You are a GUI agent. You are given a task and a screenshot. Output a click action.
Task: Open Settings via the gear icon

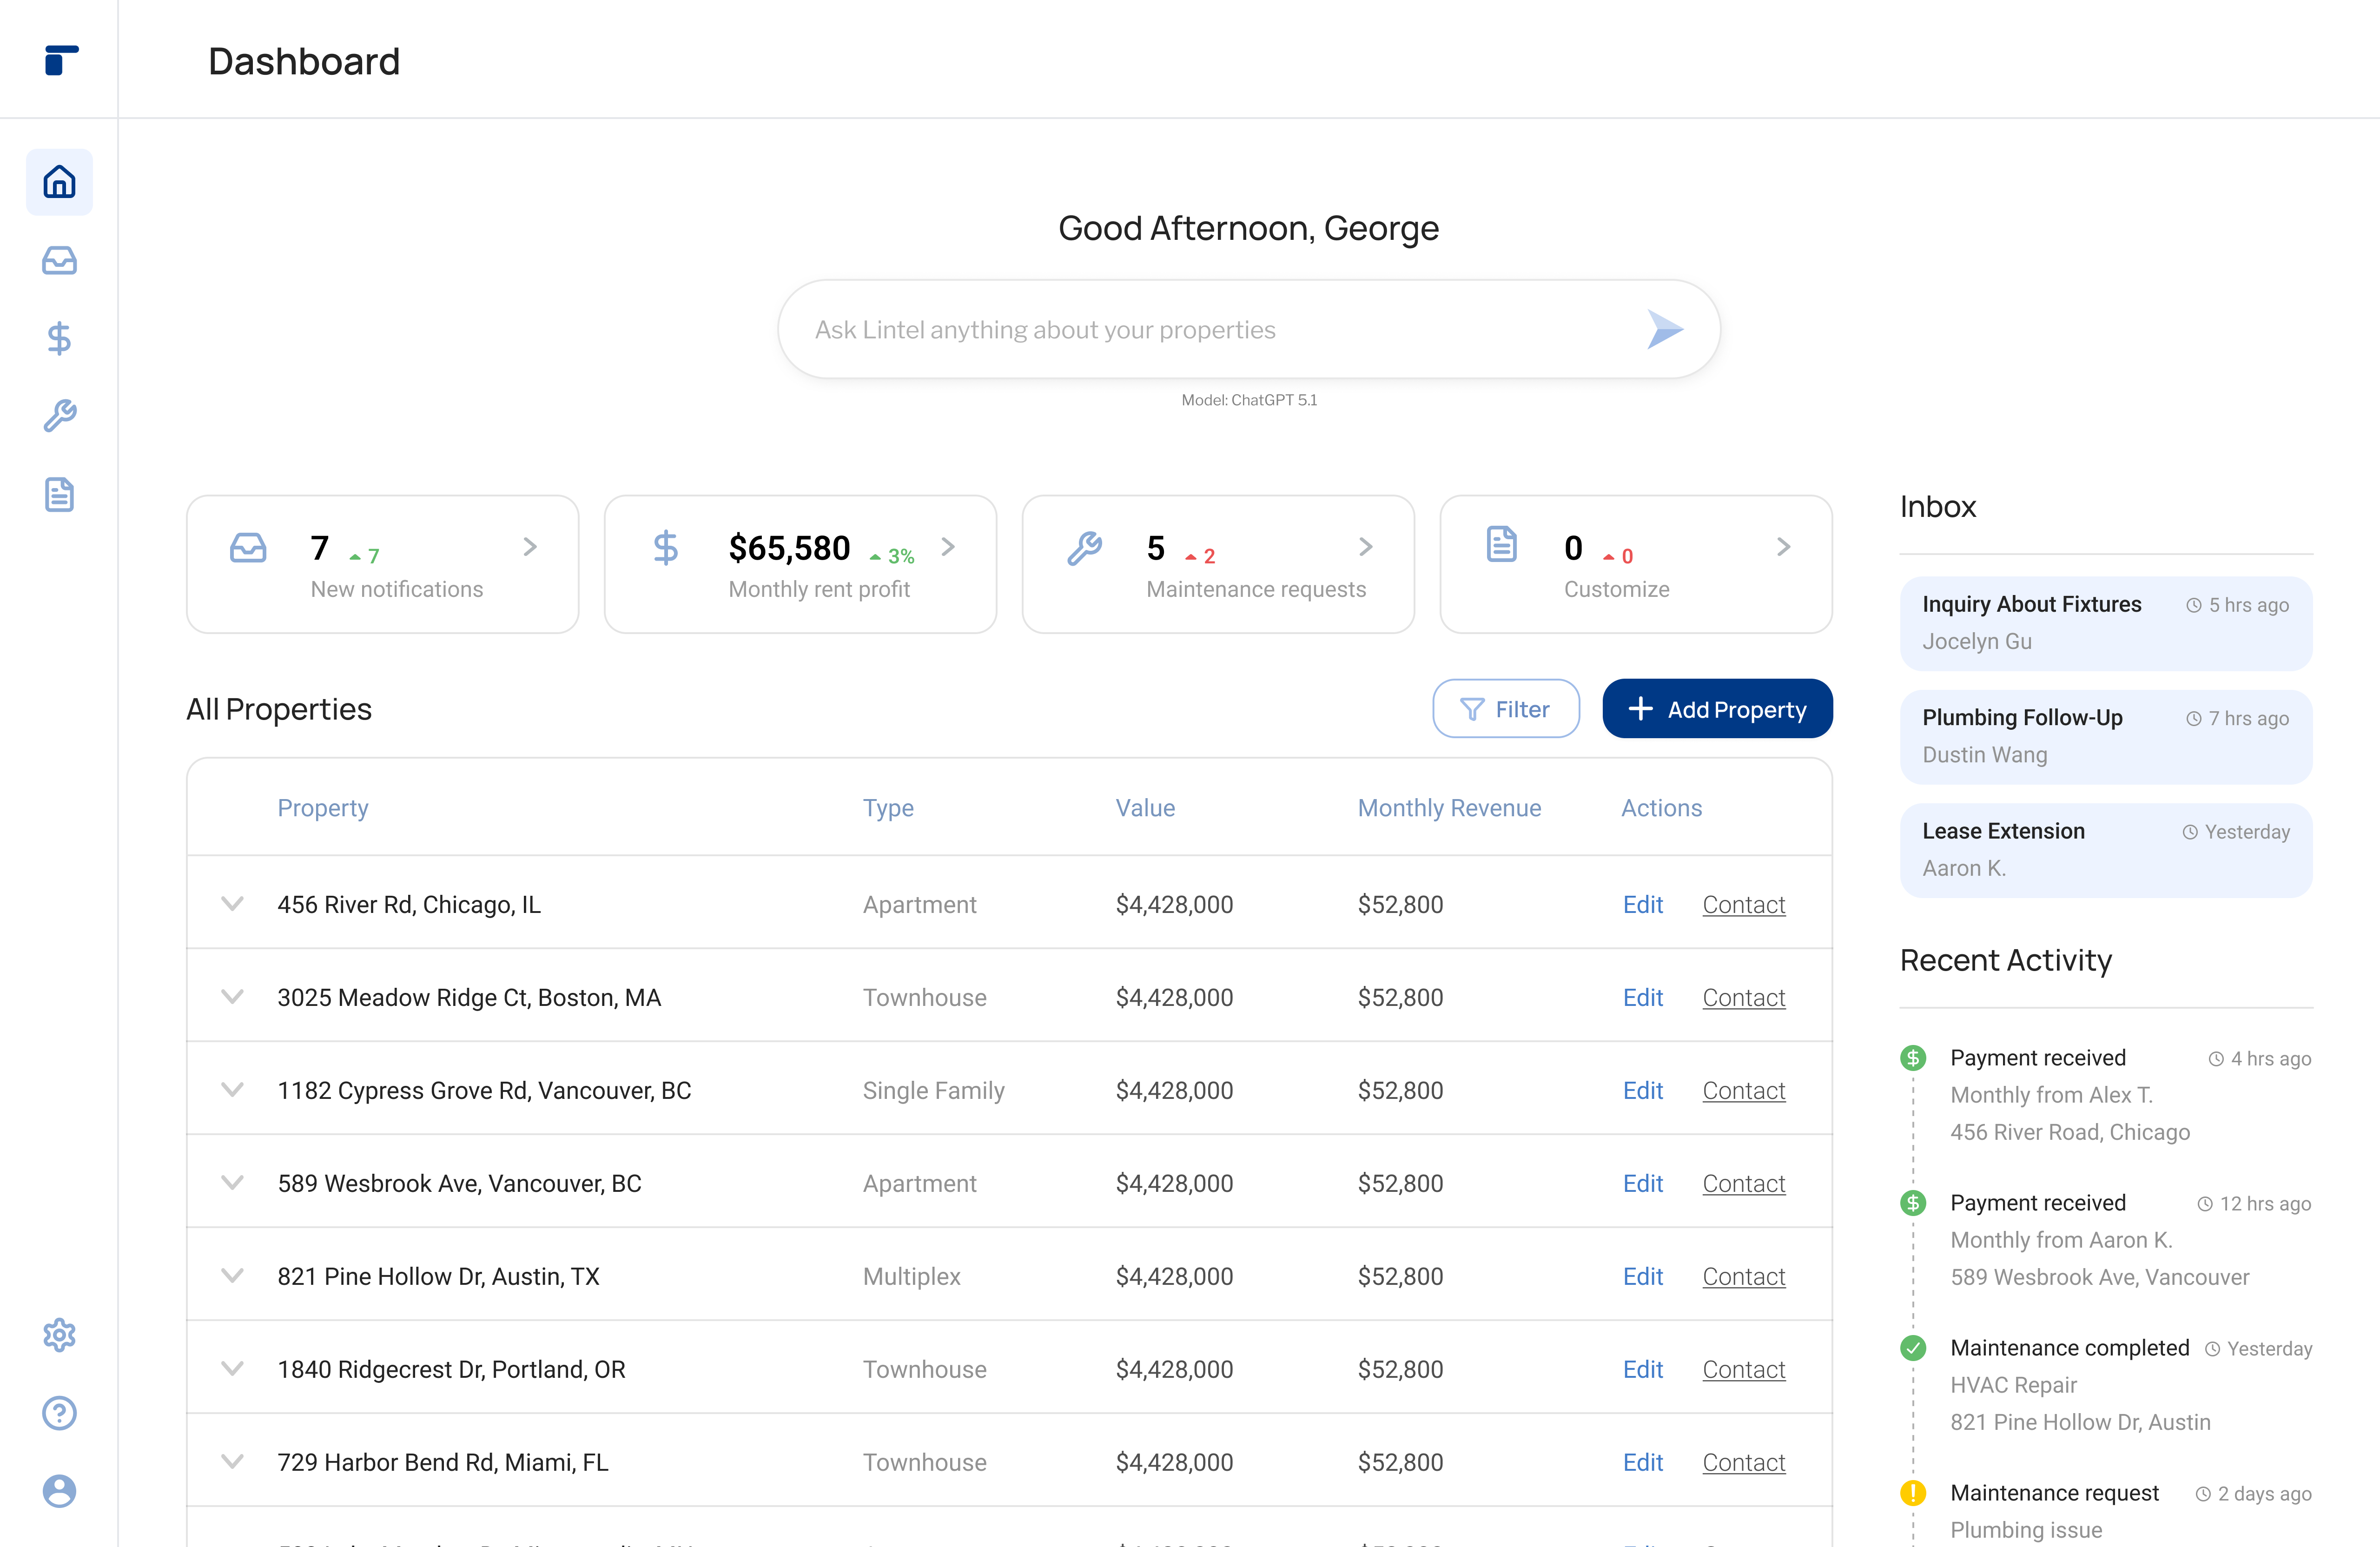click(59, 1335)
